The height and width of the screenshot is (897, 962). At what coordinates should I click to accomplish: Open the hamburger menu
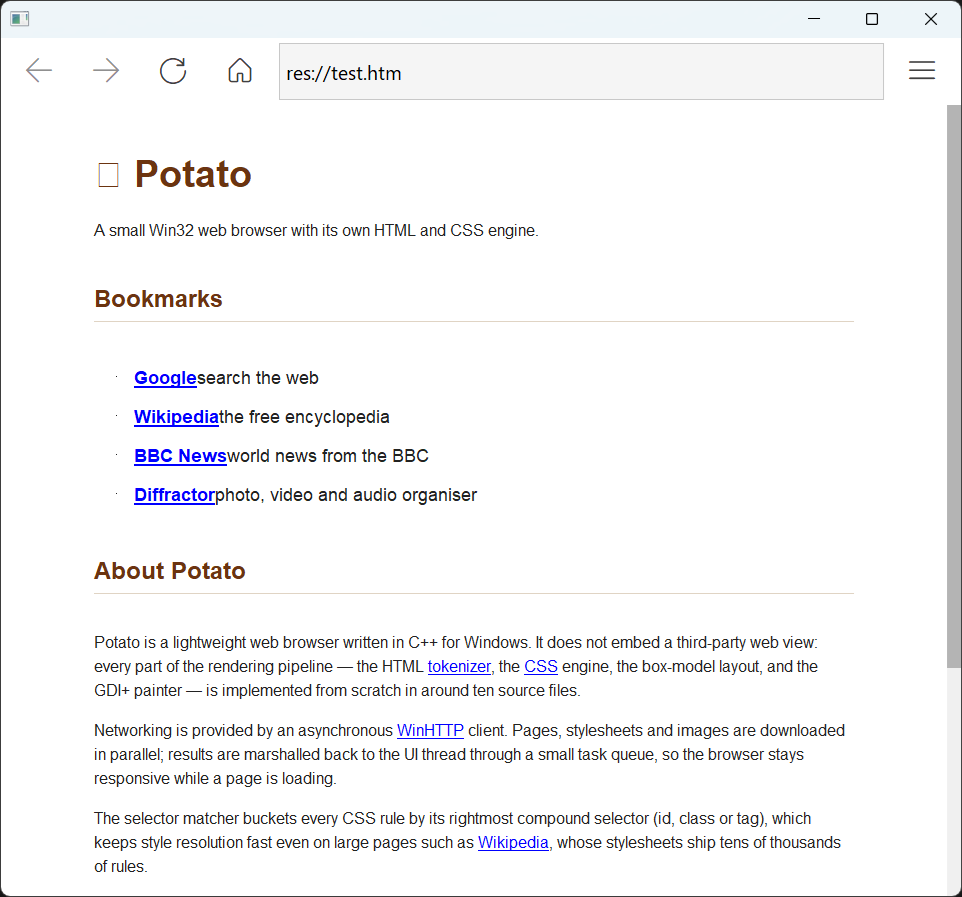(x=922, y=71)
